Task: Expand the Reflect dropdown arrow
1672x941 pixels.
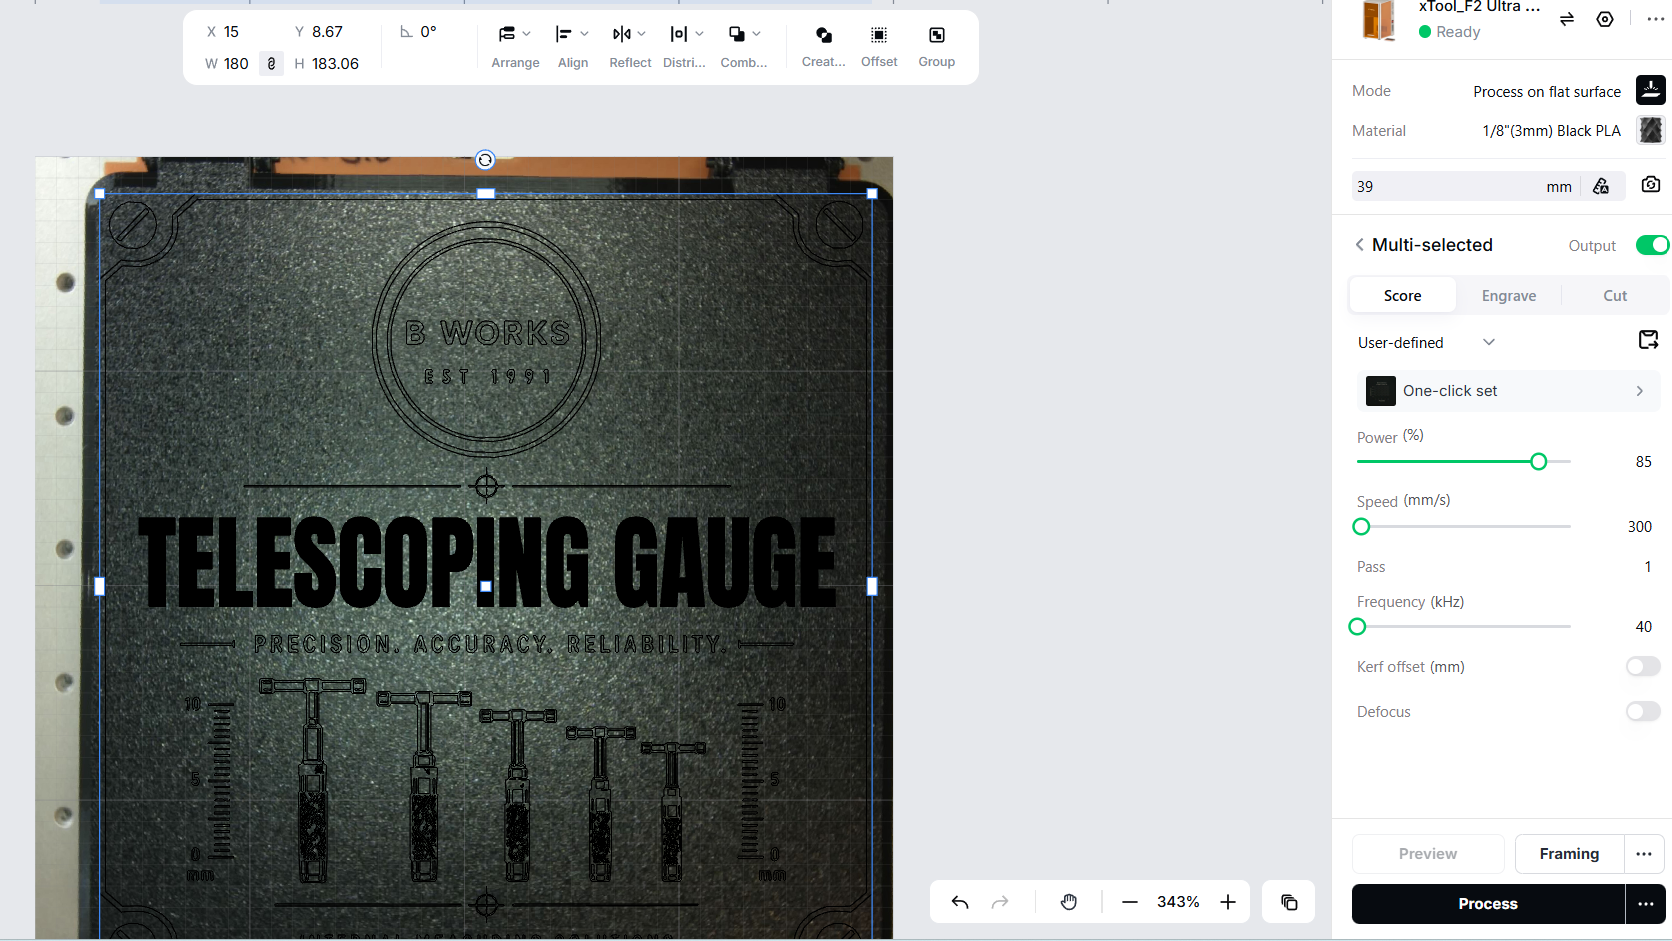Action: 641,34
